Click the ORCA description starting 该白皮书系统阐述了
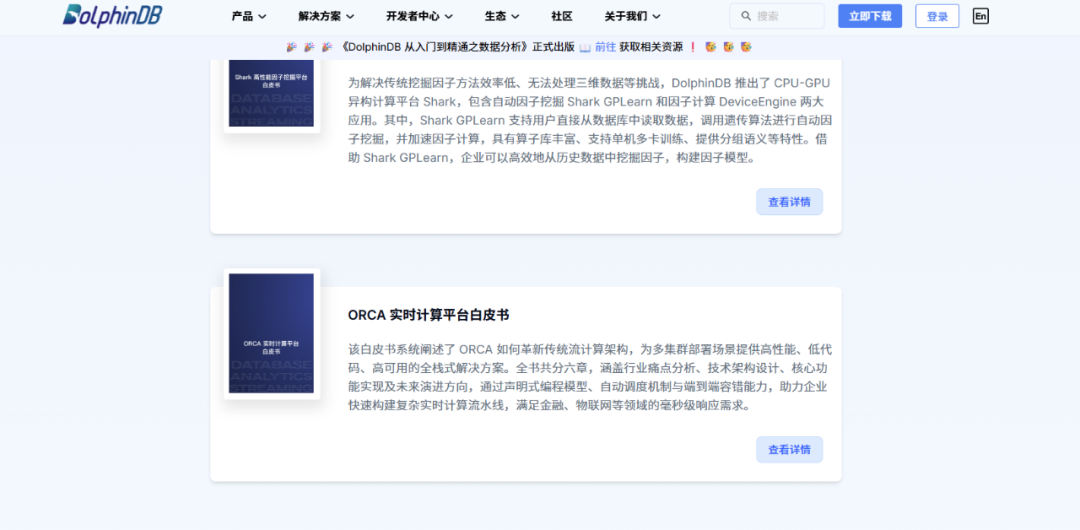 [590, 378]
